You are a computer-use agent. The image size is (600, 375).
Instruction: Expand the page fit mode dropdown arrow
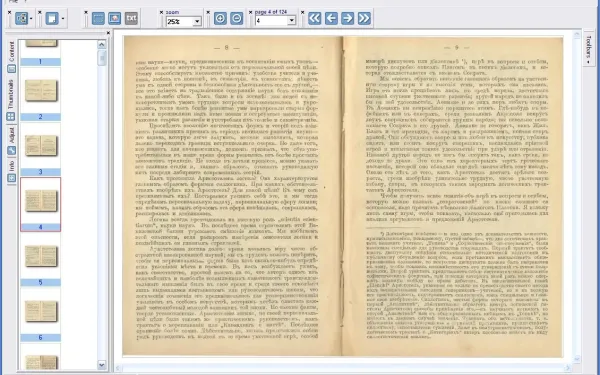pyautogui.click(x=63, y=18)
